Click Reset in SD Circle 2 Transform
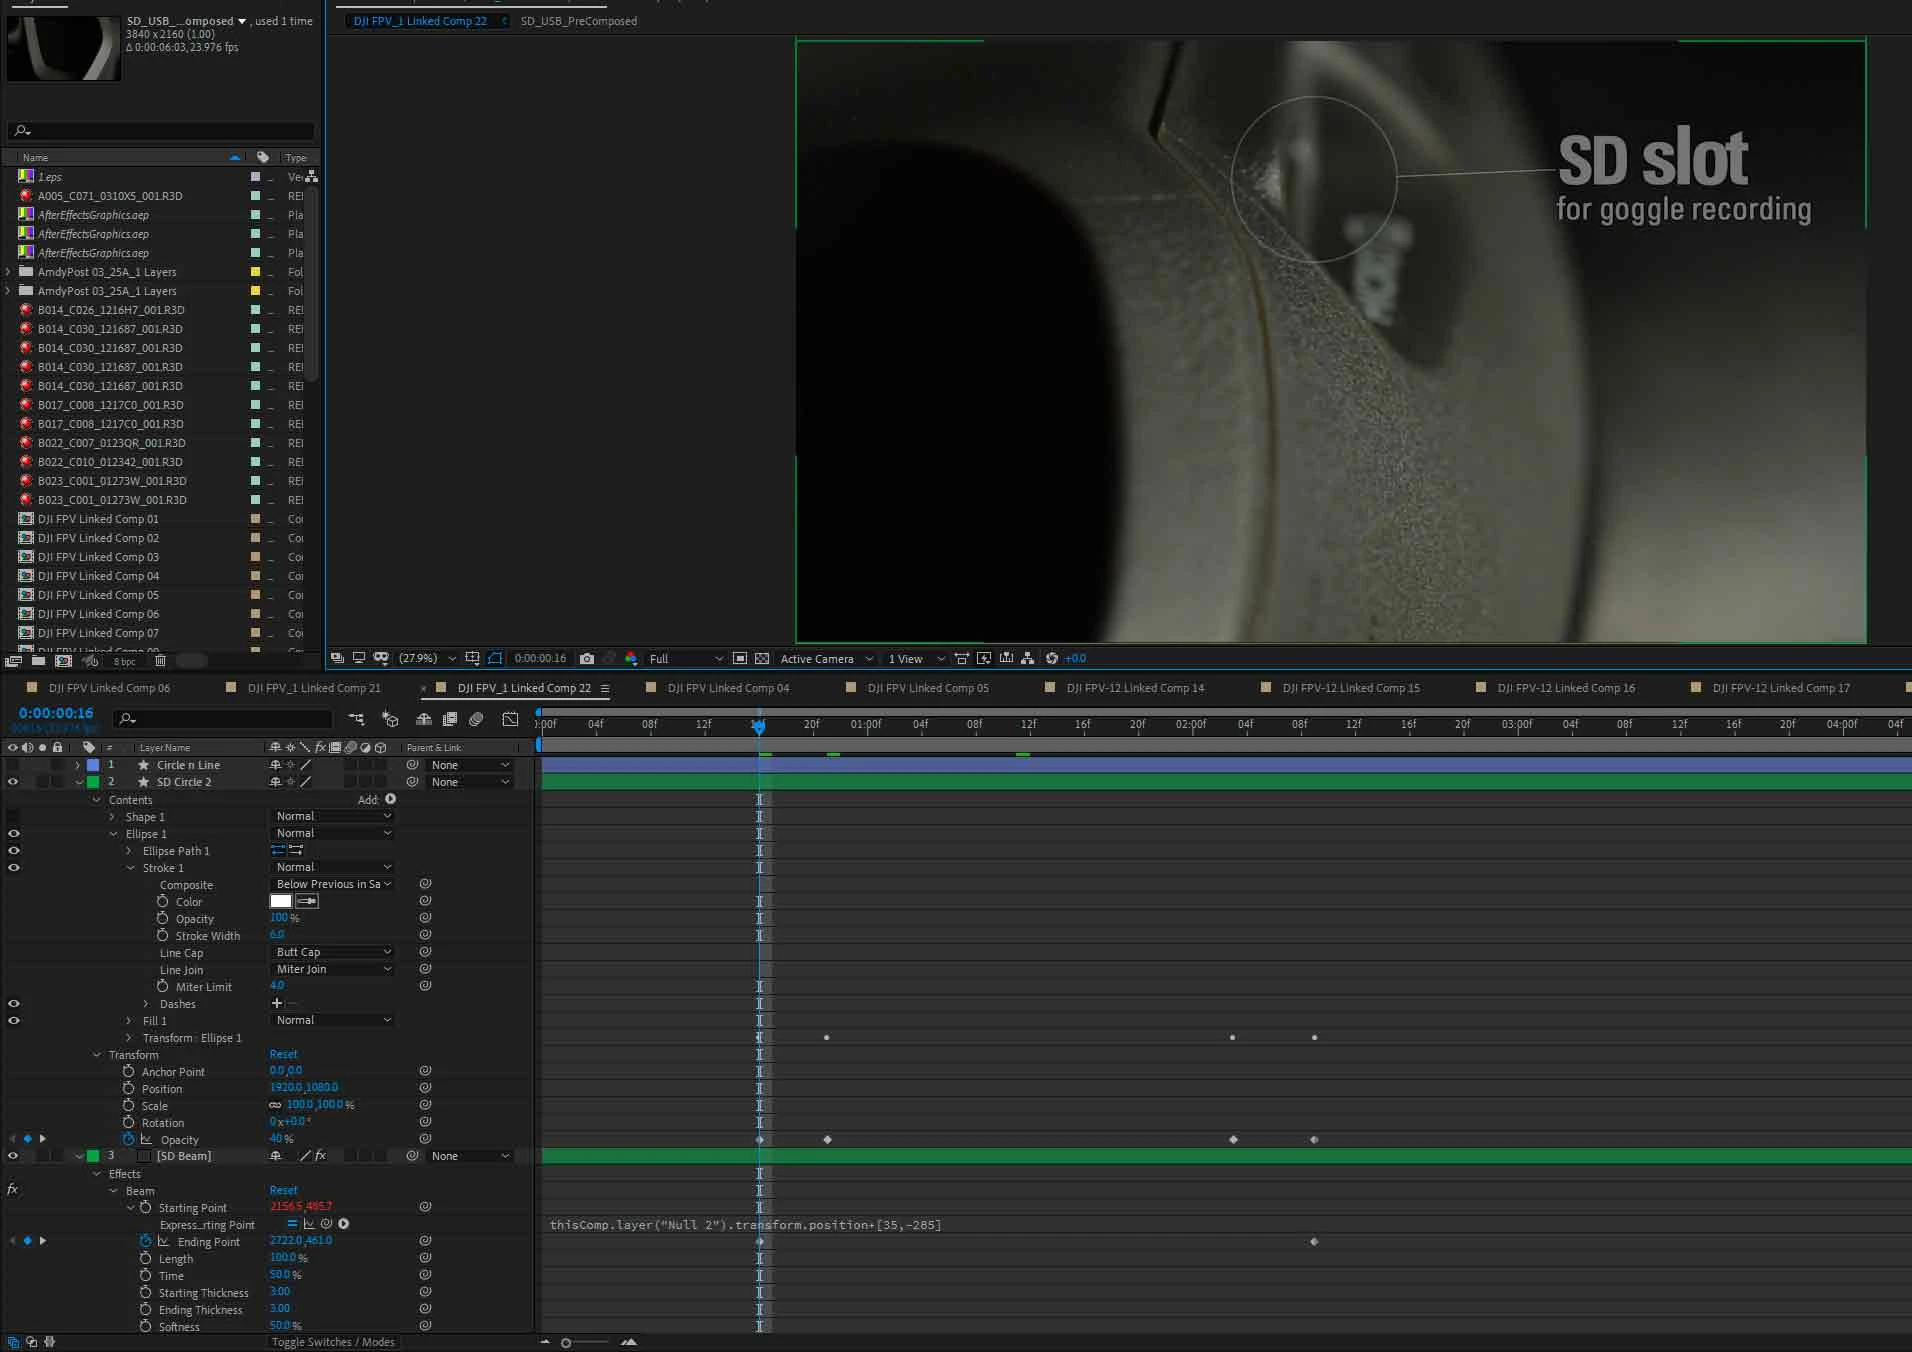 pyautogui.click(x=283, y=1054)
